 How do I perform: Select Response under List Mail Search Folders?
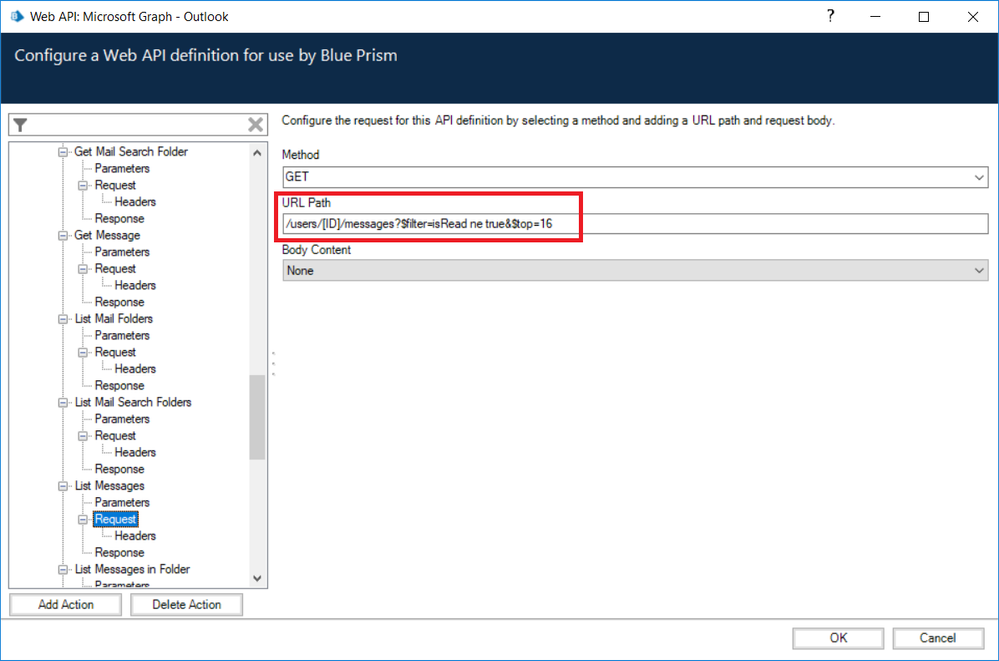tap(119, 469)
